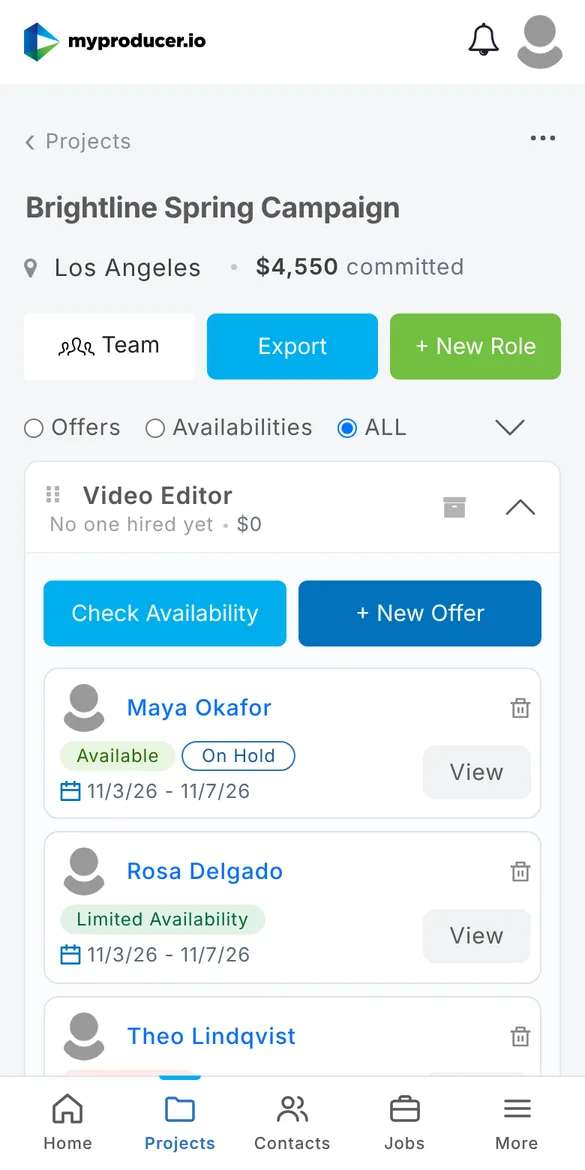Viewport: 585px width, 1170px height.
Task: Click the $4,550 committed amount
Action: (360, 266)
